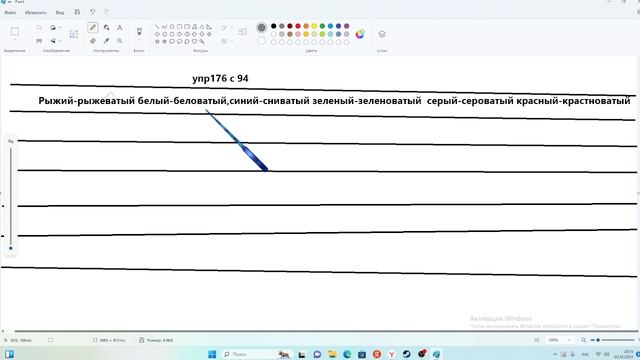This screenshot has height=360, width=640.
Task: Expand the Rotate options arrow
Action: pyautogui.click(x=60, y=27)
